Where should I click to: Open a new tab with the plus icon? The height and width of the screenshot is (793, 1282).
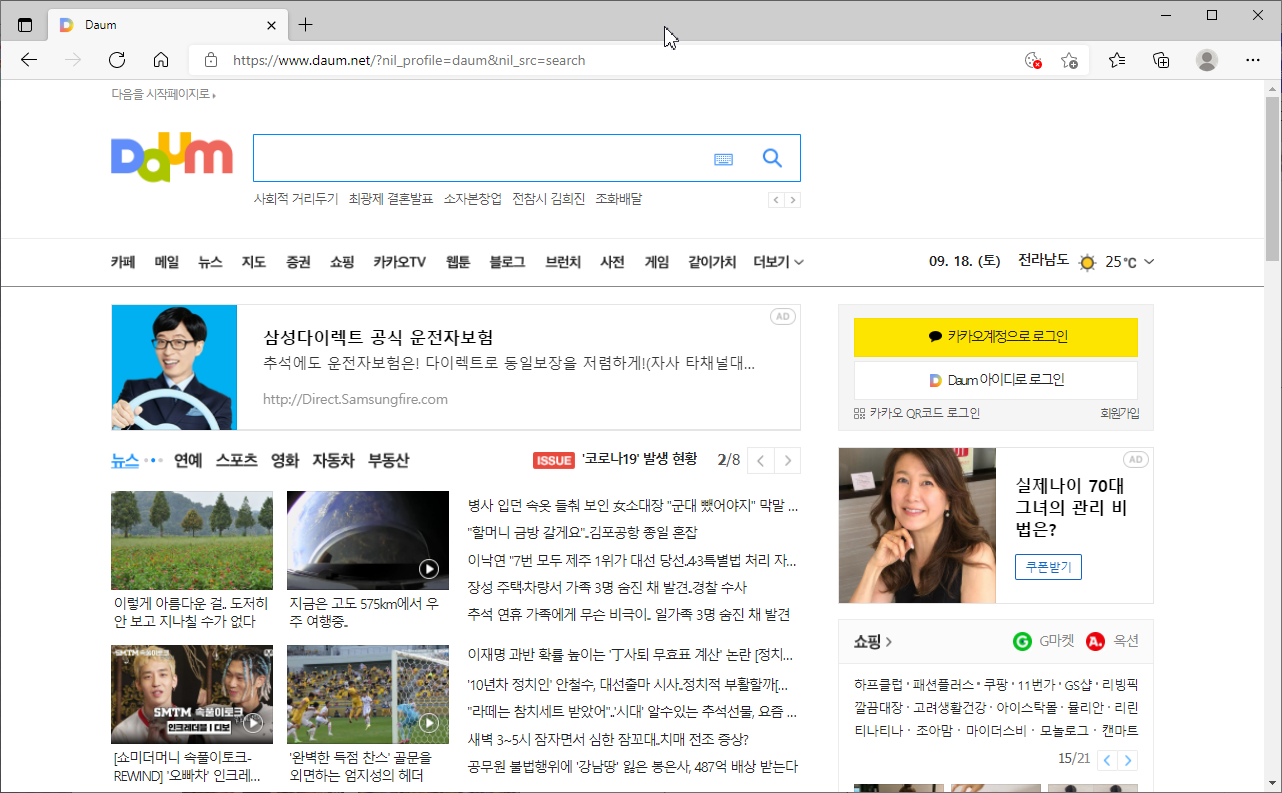[x=306, y=25]
